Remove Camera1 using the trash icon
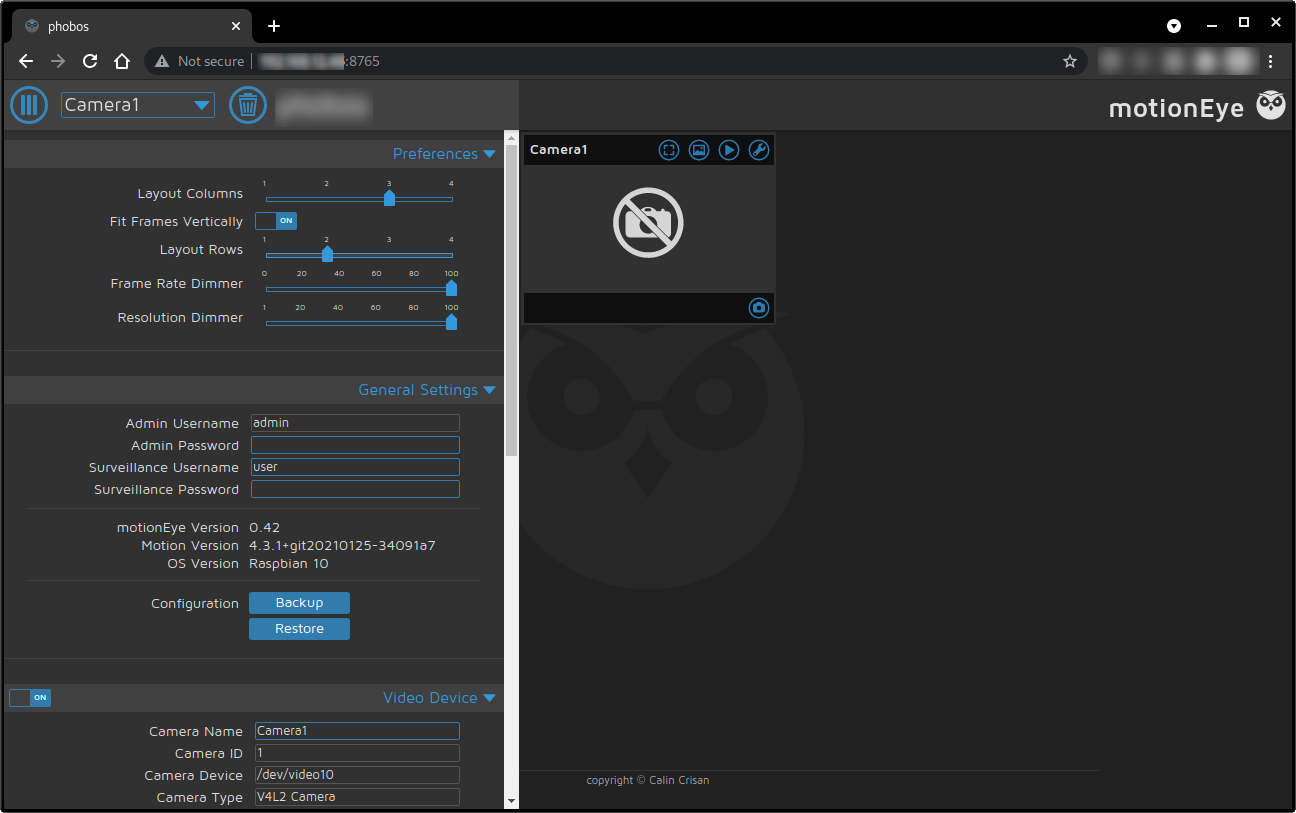This screenshot has height=813, width=1296. click(x=248, y=104)
